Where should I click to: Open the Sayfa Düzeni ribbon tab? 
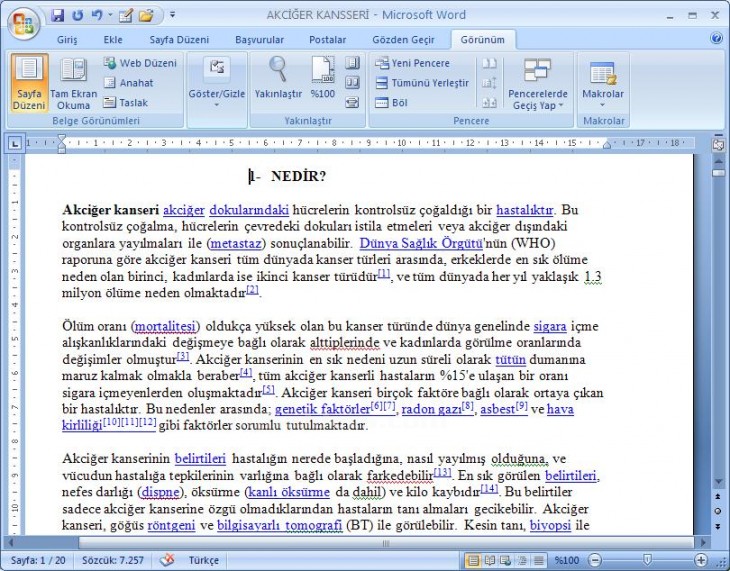click(179, 40)
